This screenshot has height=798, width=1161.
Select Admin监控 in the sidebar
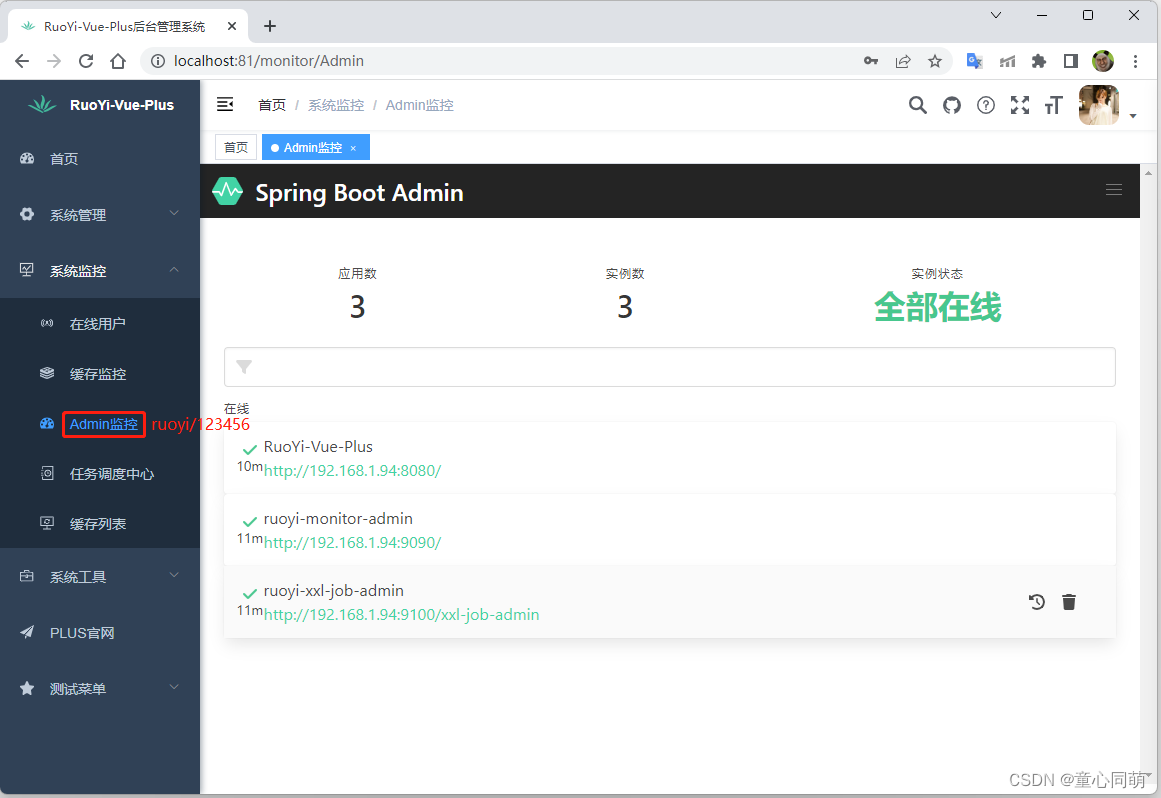click(x=100, y=424)
